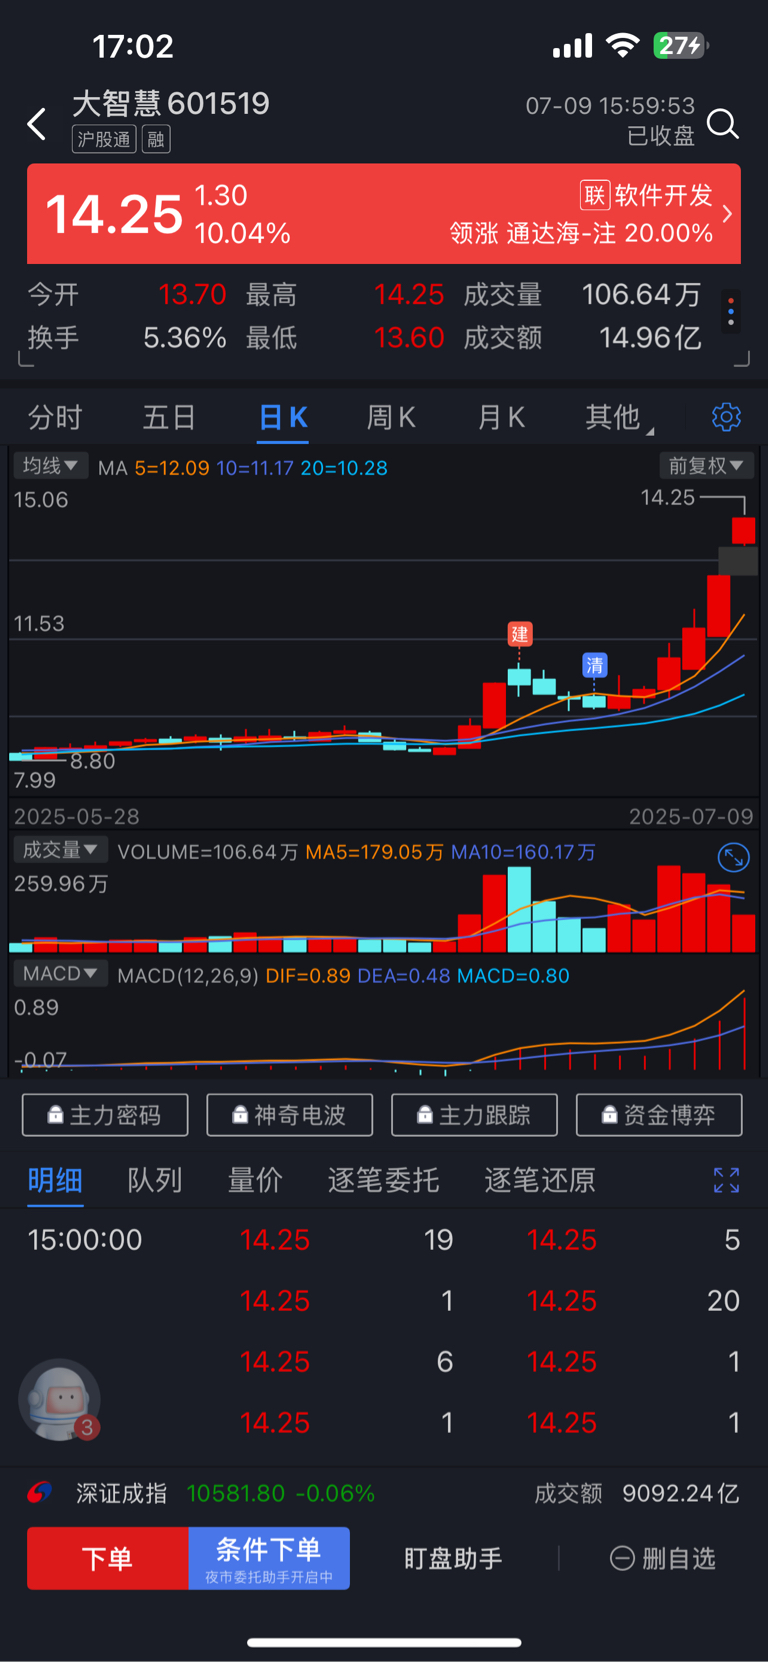
Task: Tap the 最低 13.60 value
Action: 409,338
